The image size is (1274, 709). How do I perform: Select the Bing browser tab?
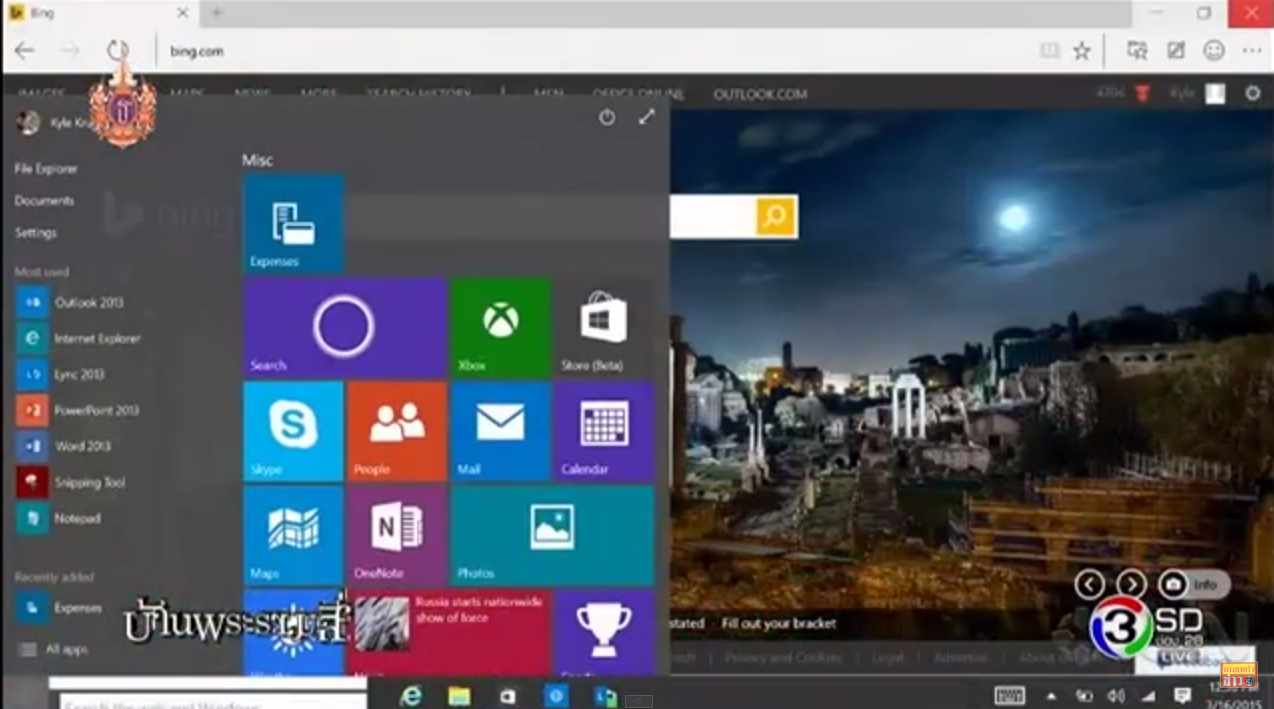click(x=100, y=13)
